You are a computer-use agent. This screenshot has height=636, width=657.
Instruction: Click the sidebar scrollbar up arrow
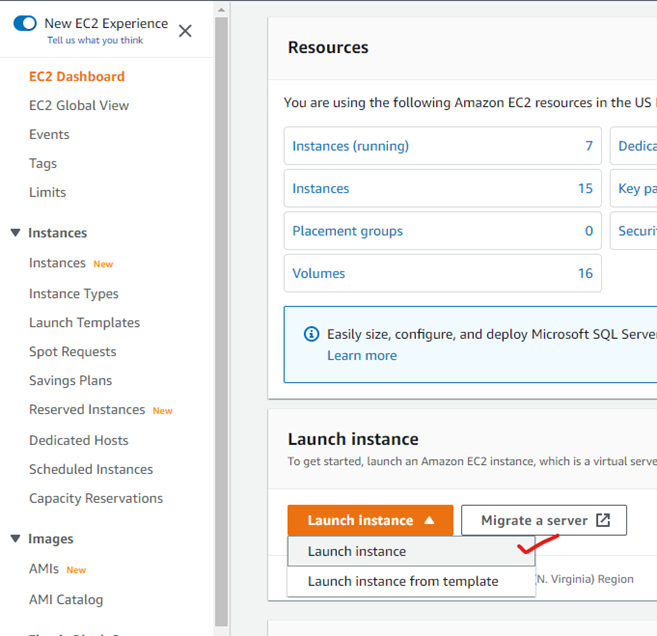(x=222, y=9)
